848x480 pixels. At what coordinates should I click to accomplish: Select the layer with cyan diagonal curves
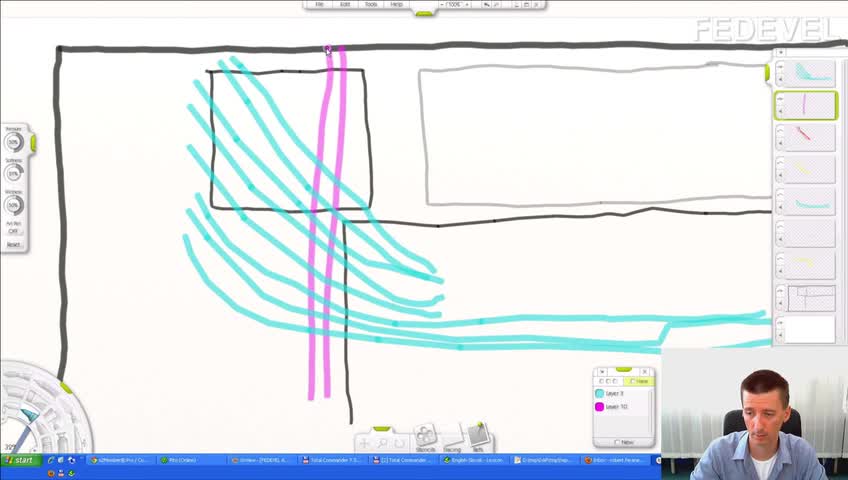(809, 74)
